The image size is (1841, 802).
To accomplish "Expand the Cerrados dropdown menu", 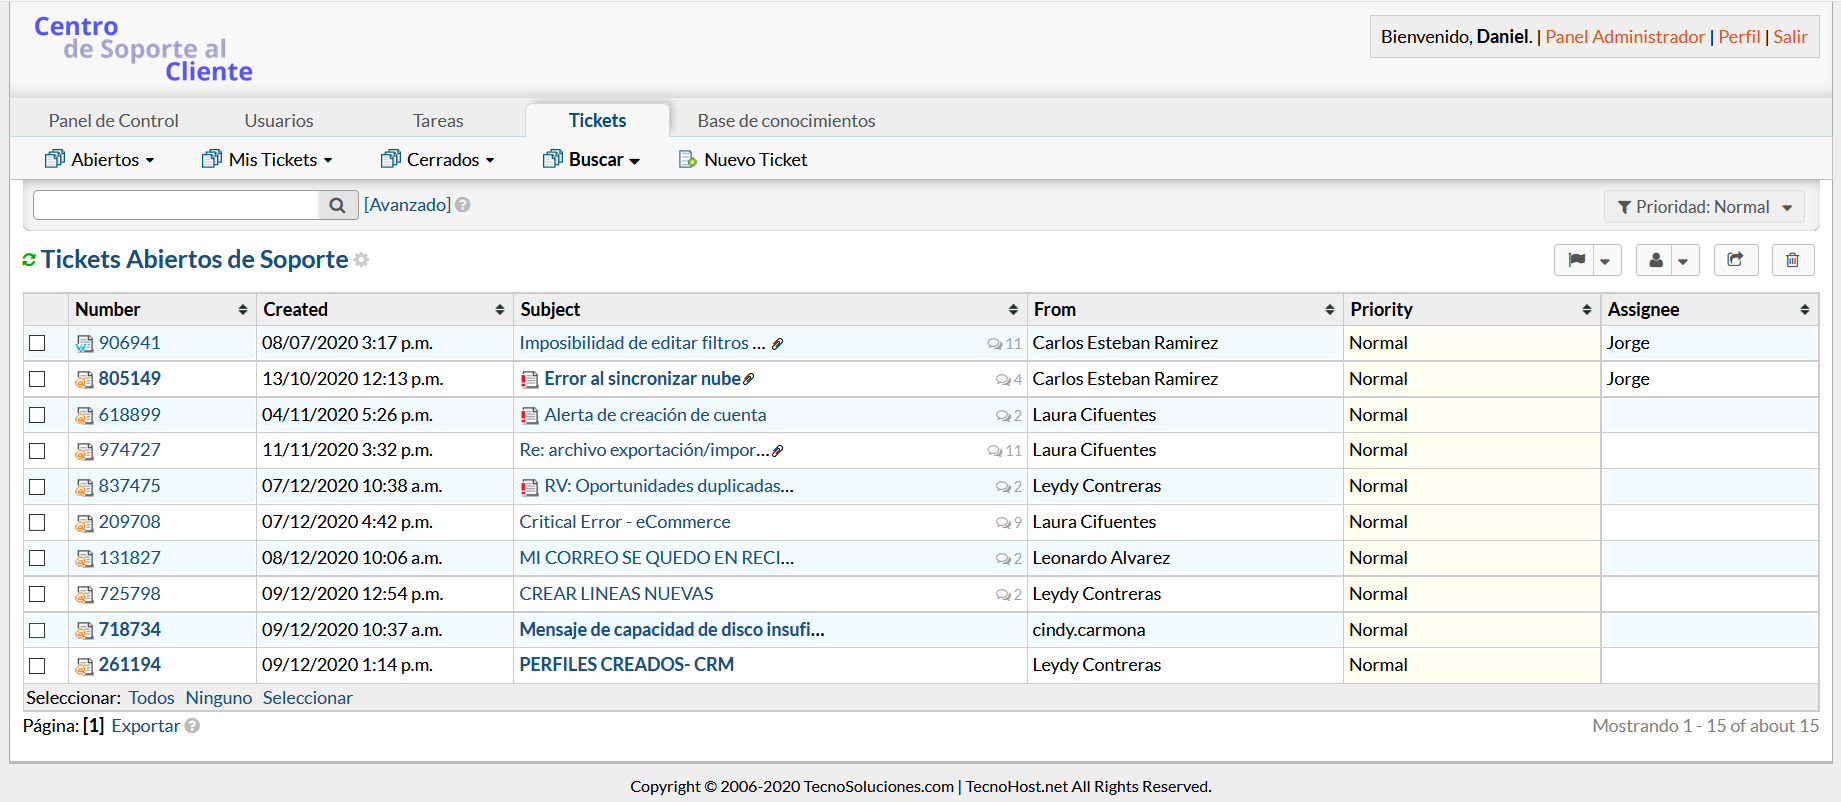I will click(x=438, y=160).
